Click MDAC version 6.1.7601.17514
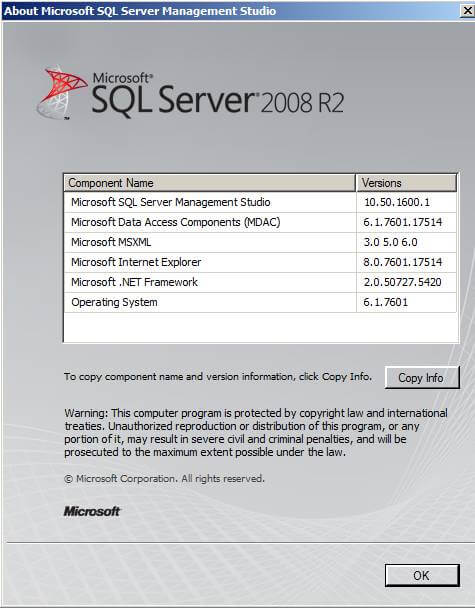Screen dimensions: 475x608 tap(402, 222)
